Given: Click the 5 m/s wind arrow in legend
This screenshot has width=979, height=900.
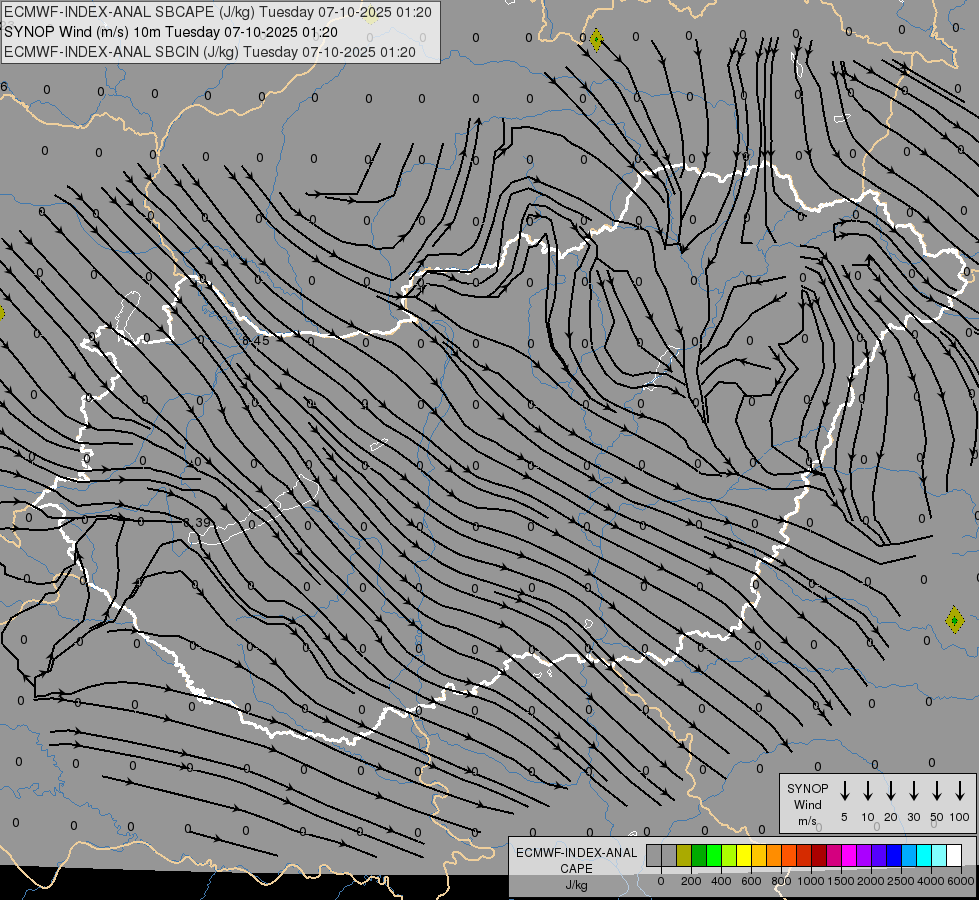Looking at the screenshot, I should (x=845, y=791).
